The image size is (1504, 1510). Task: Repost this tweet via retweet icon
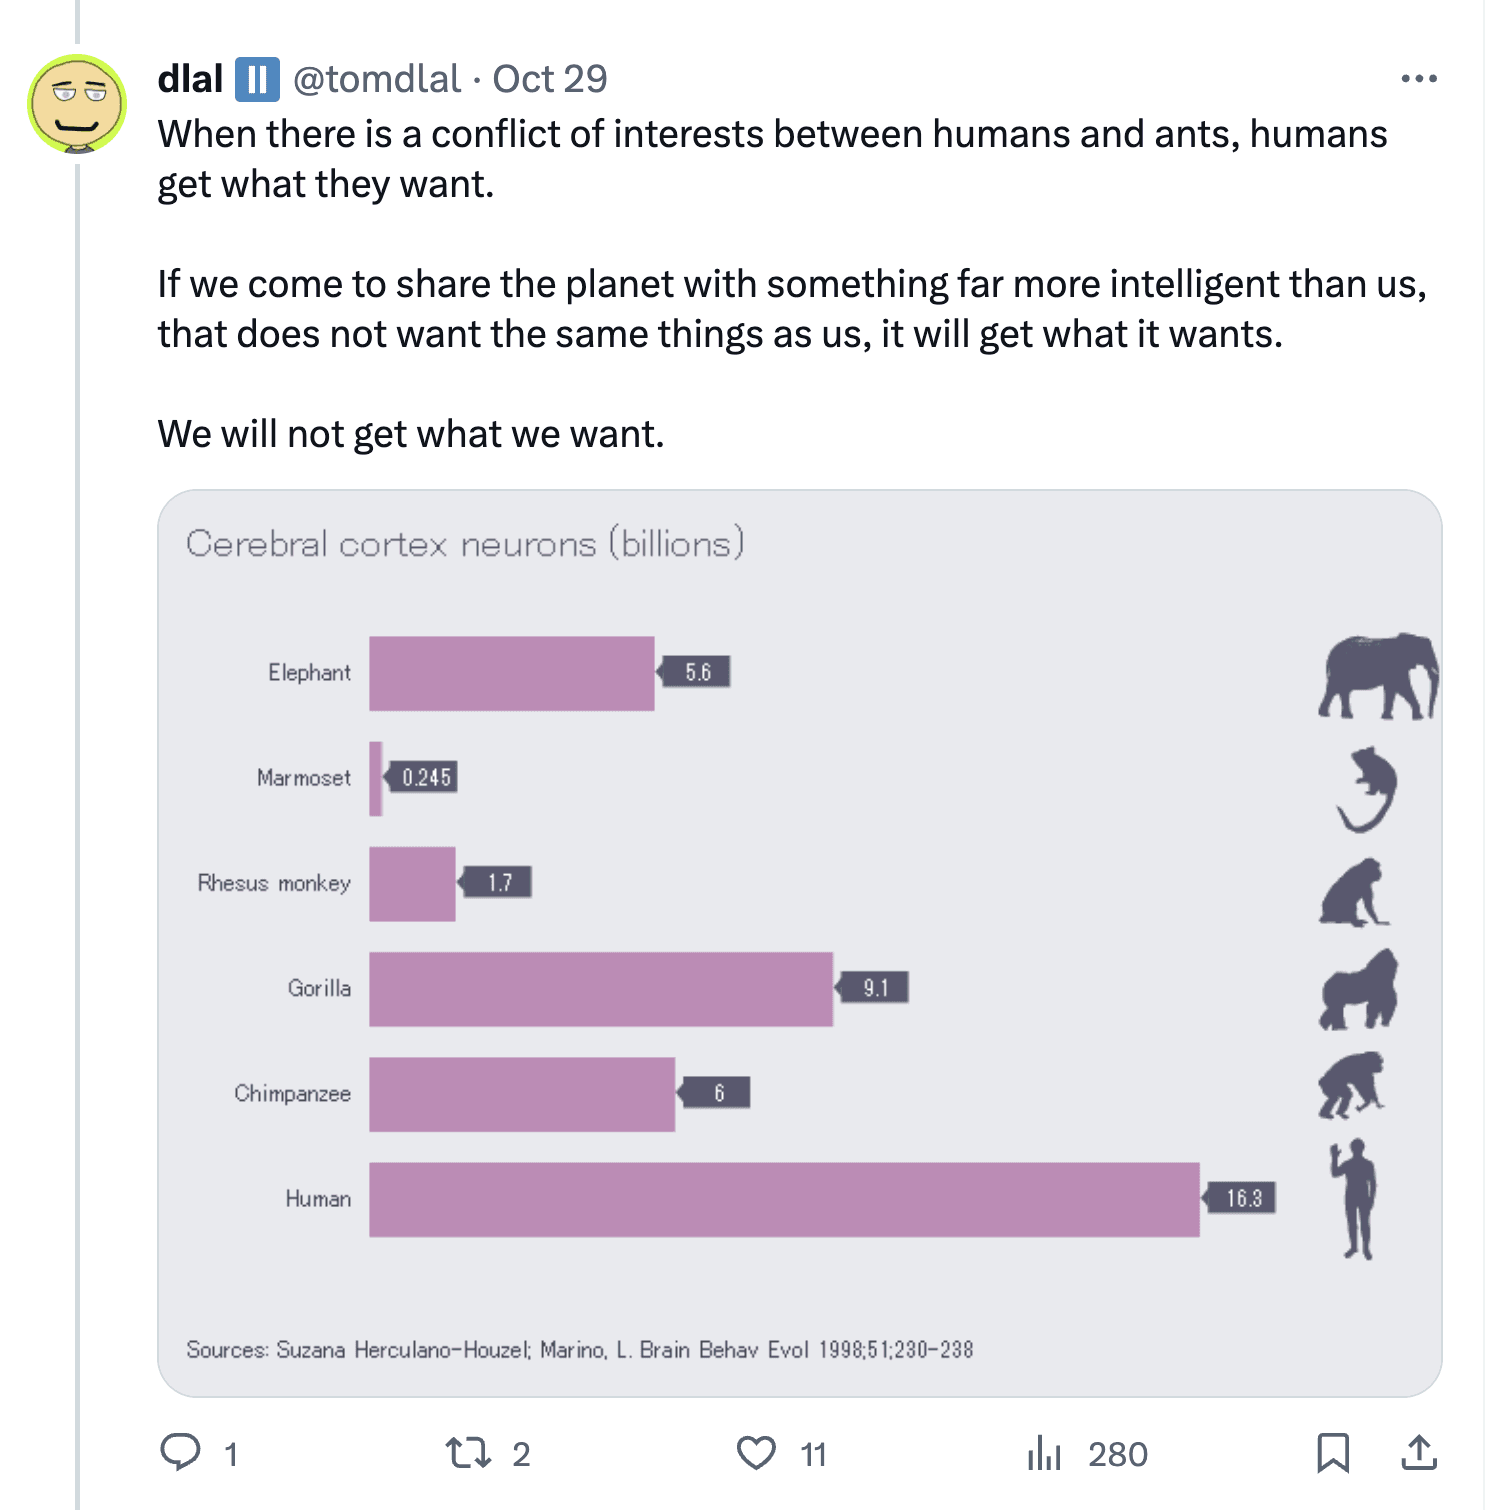point(468,1452)
